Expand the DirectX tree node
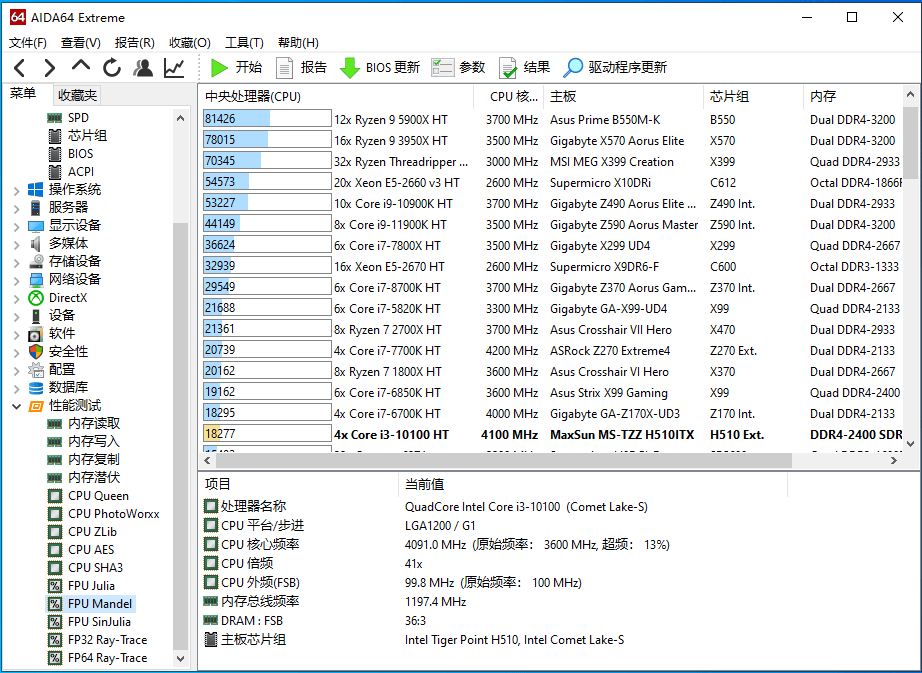 (16, 299)
